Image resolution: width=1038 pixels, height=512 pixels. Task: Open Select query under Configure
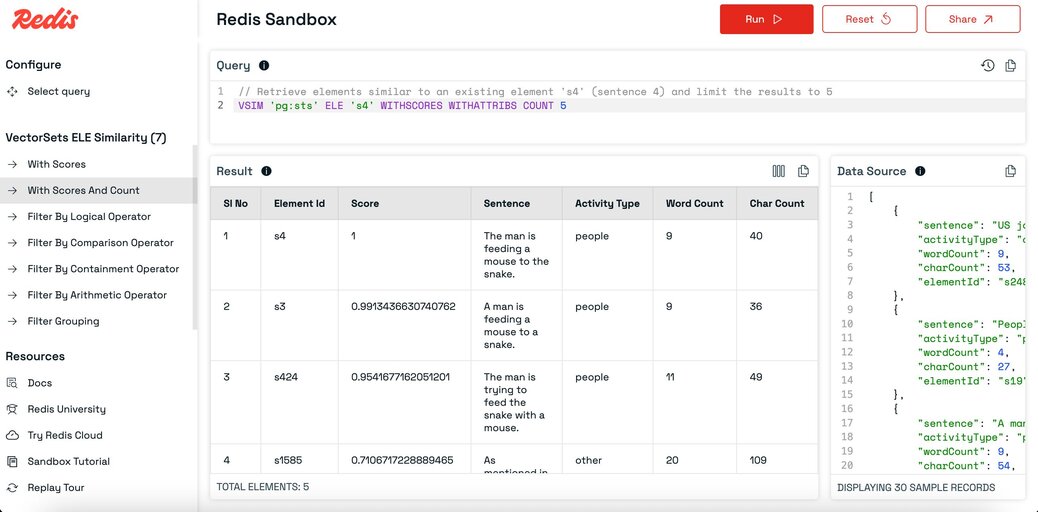tap(58, 91)
